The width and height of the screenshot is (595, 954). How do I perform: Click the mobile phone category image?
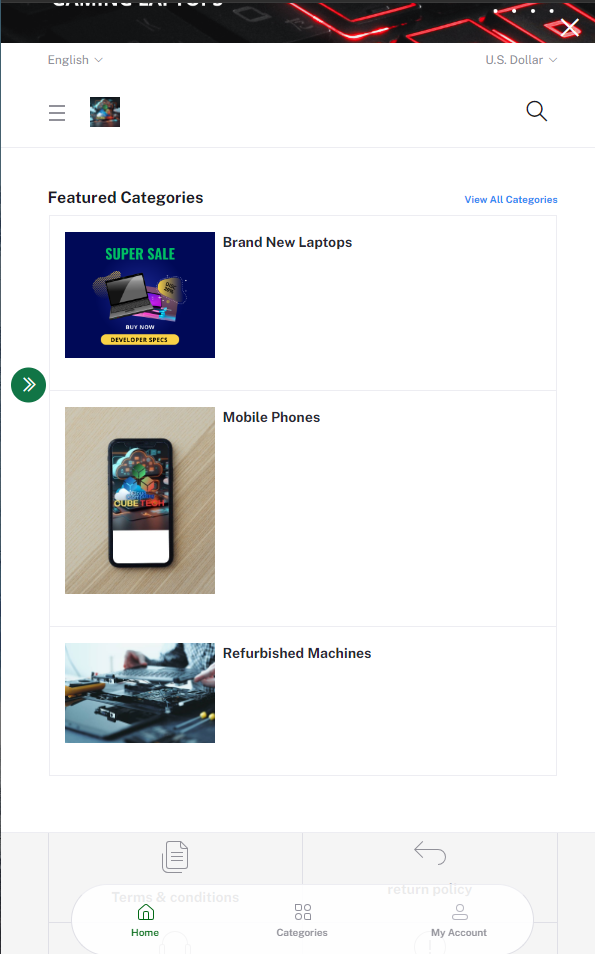point(140,501)
